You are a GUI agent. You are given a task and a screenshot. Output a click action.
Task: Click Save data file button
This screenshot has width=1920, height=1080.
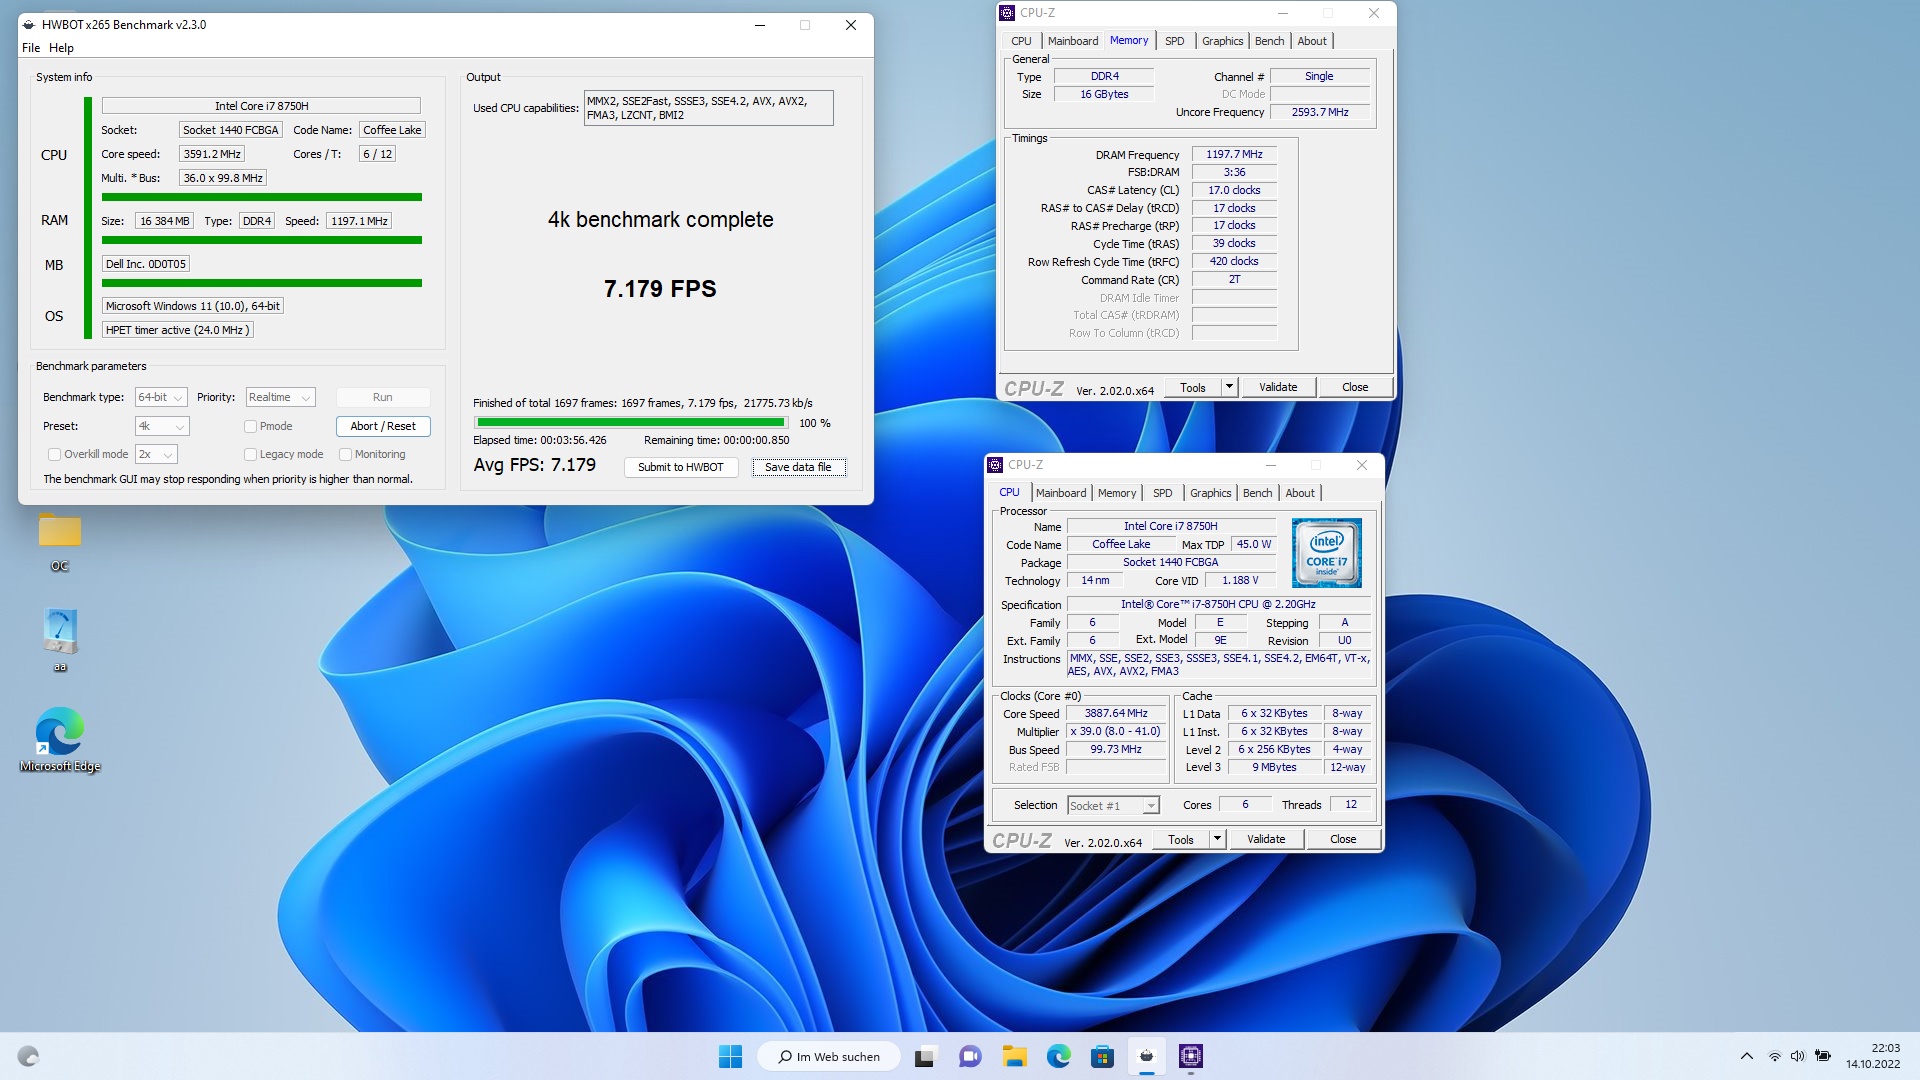pyautogui.click(x=798, y=467)
